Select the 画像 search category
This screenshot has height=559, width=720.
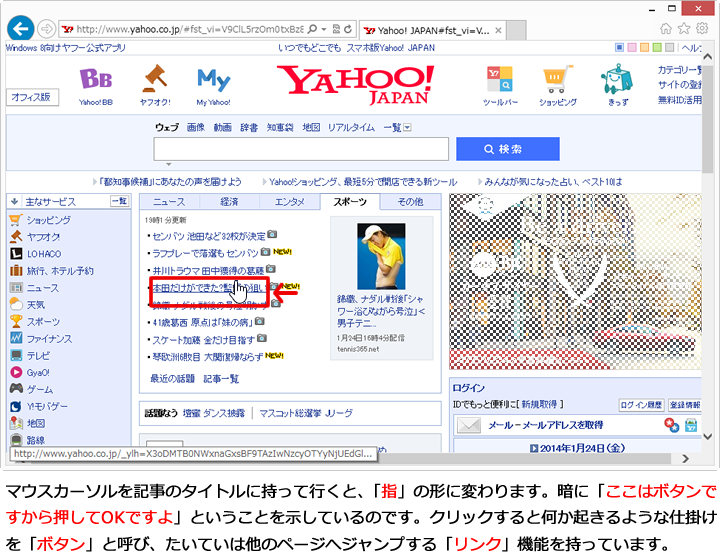196,127
